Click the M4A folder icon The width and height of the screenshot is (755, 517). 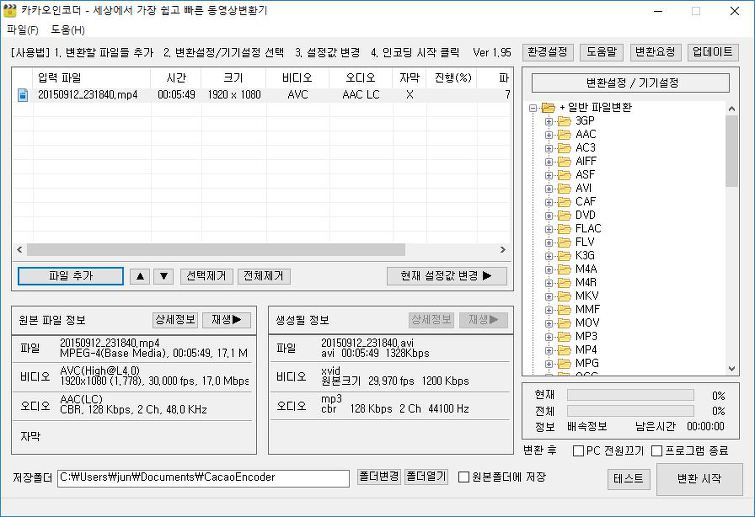pos(564,269)
